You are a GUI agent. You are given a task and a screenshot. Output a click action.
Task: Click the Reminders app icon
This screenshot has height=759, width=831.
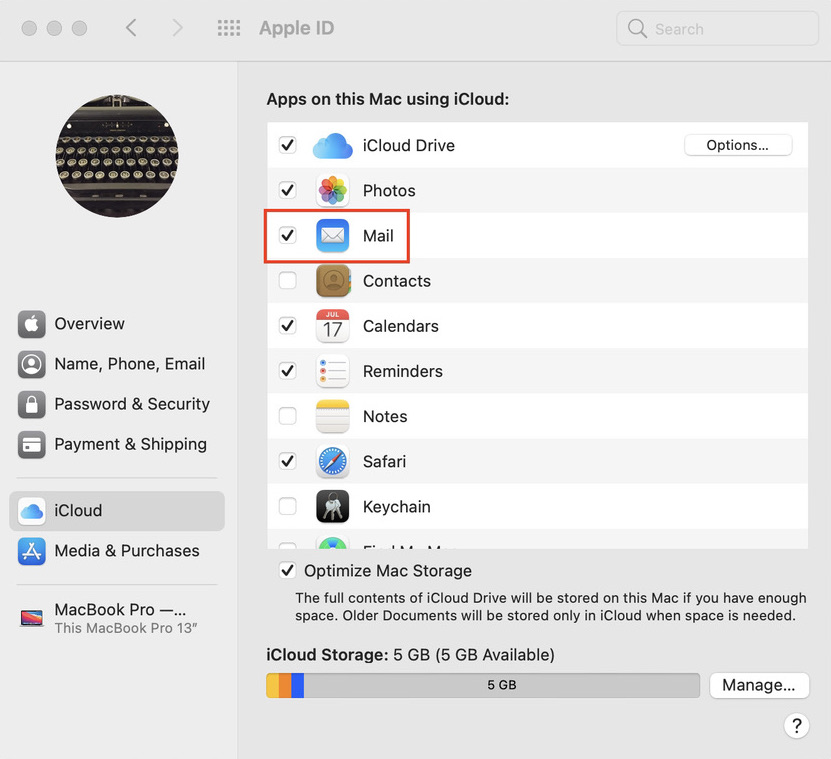[332, 371]
